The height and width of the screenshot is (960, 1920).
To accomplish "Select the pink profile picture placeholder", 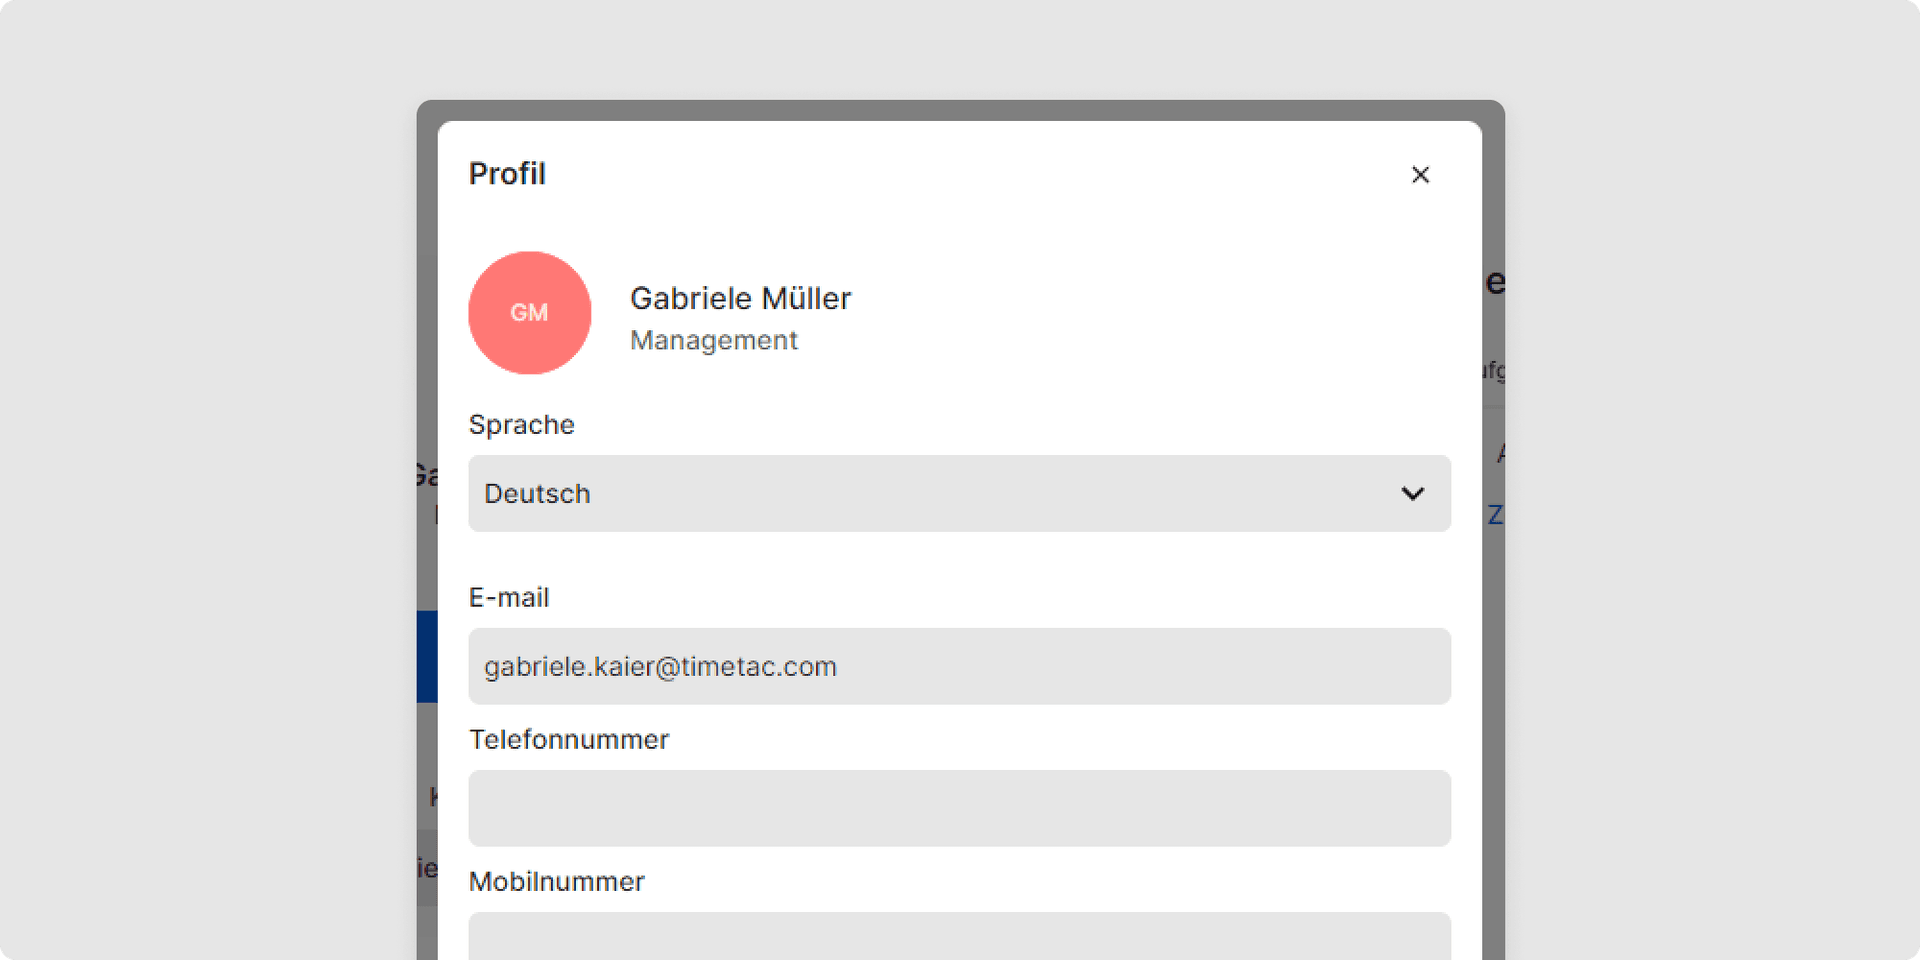I will 530,312.
